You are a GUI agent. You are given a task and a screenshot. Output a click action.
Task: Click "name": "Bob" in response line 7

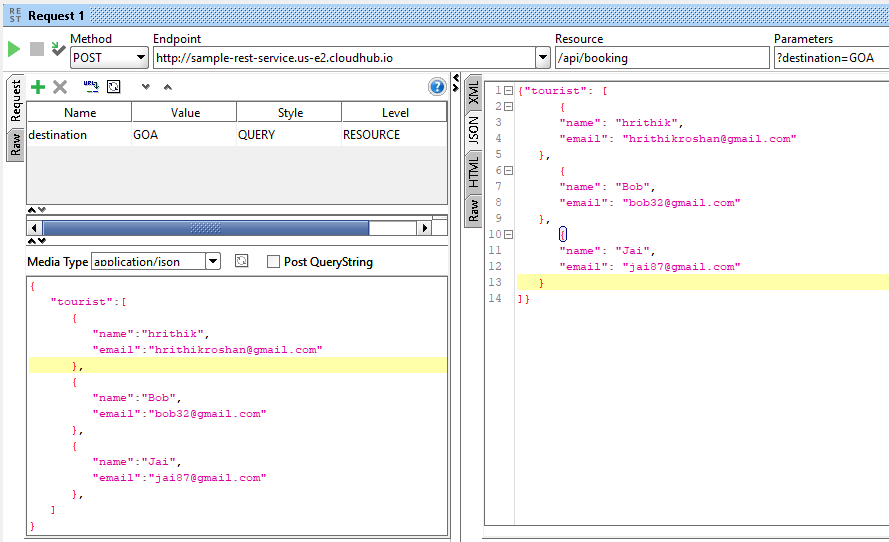click(x=607, y=187)
